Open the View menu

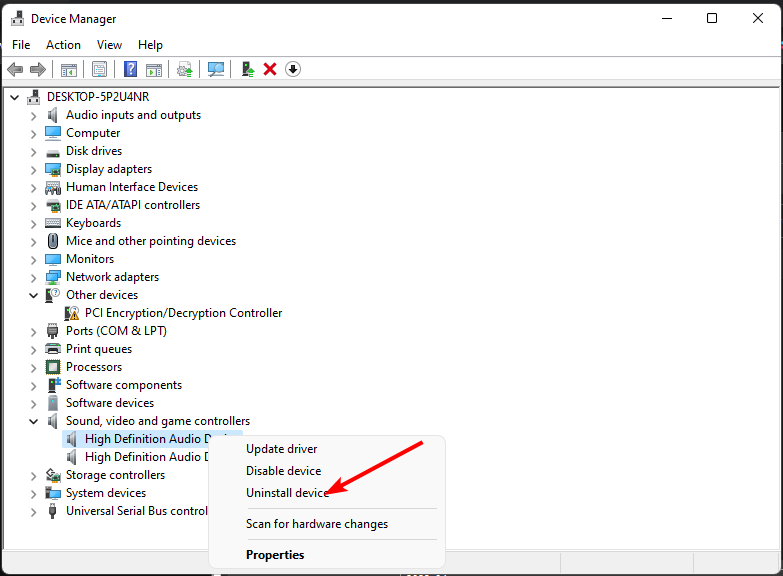pos(109,45)
